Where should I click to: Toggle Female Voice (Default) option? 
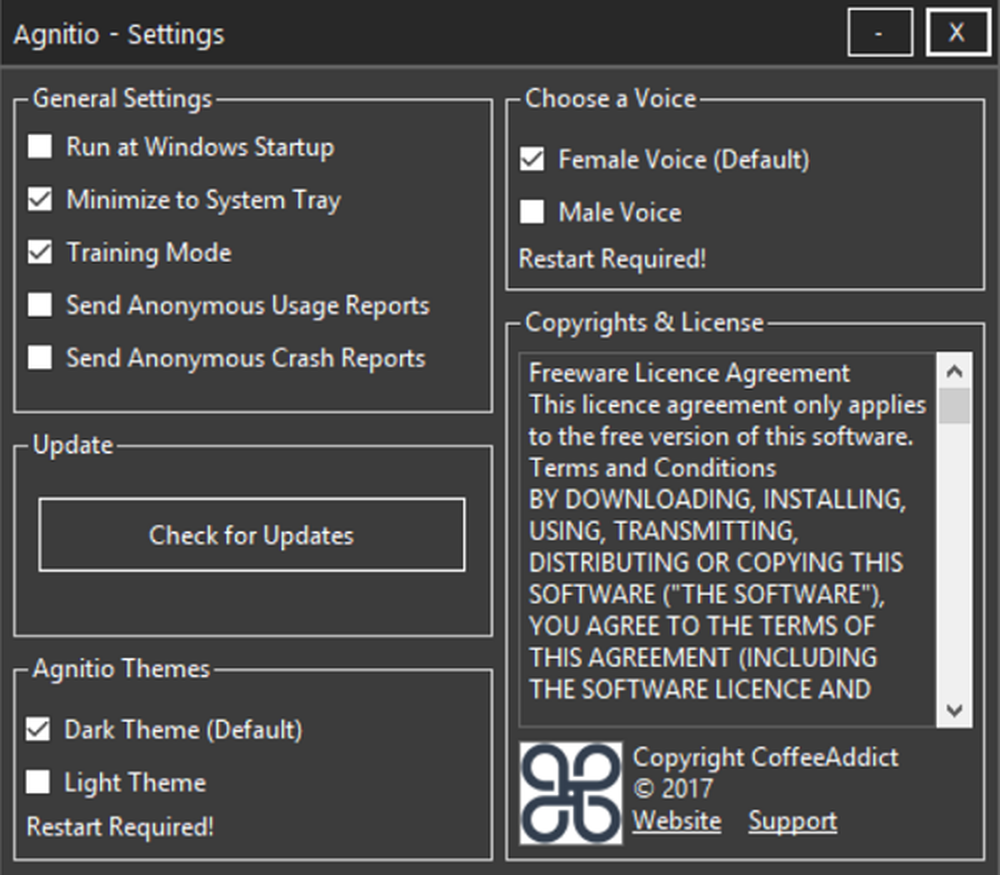tap(532, 159)
